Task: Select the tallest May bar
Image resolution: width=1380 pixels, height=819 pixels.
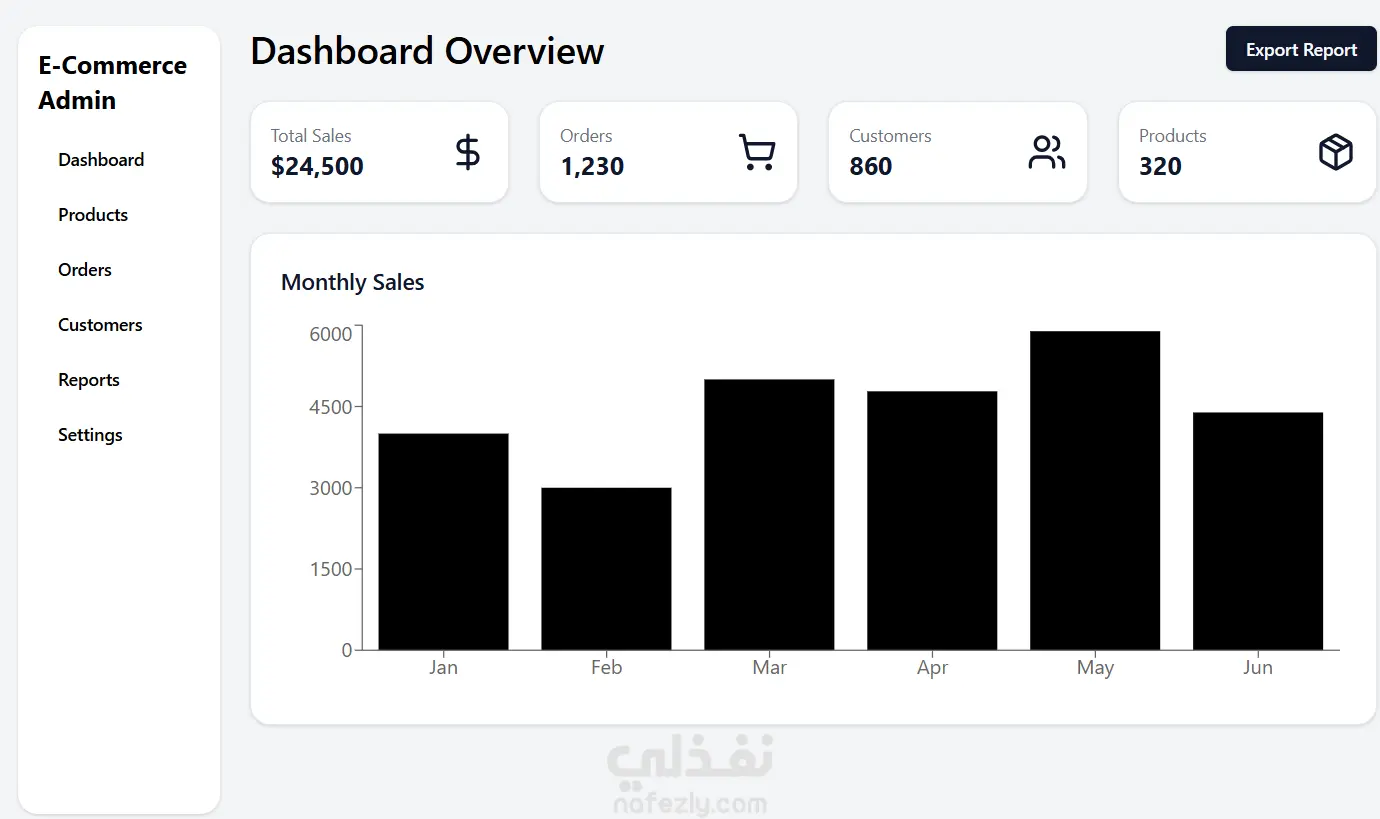Action: (x=1095, y=490)
